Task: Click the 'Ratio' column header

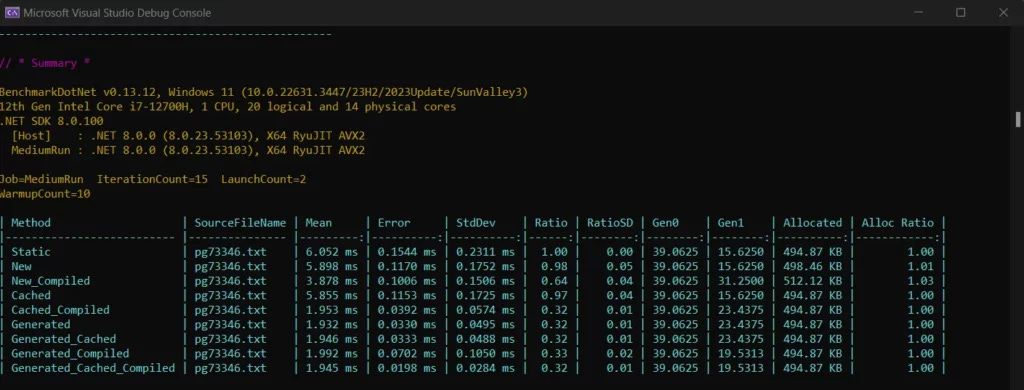Action: click(x=551, y=223)
